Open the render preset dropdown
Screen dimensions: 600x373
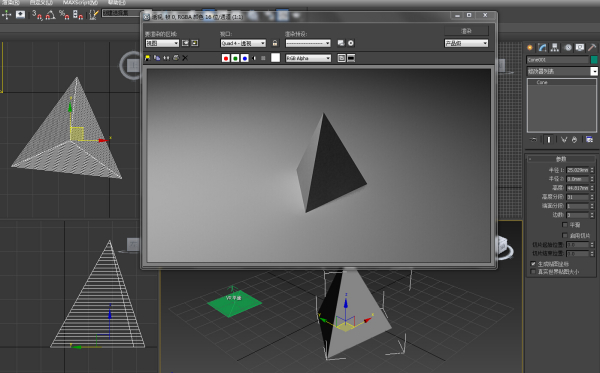point(308,43)
